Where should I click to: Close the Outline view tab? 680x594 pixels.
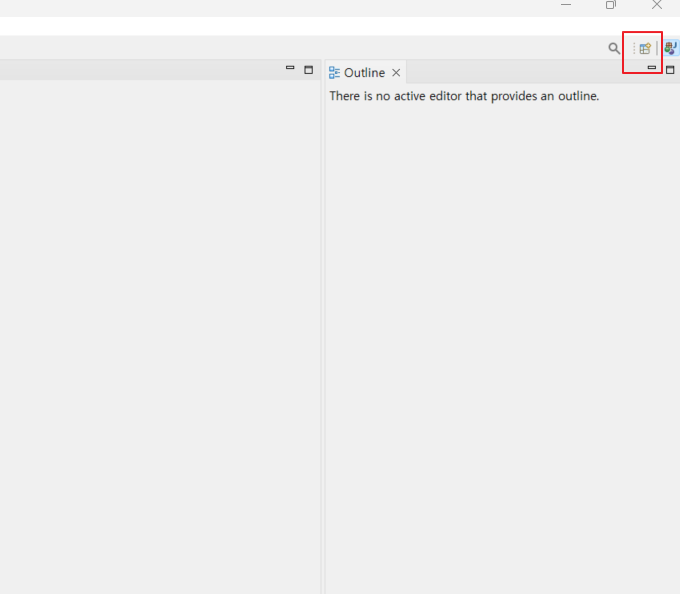point(396,72)
